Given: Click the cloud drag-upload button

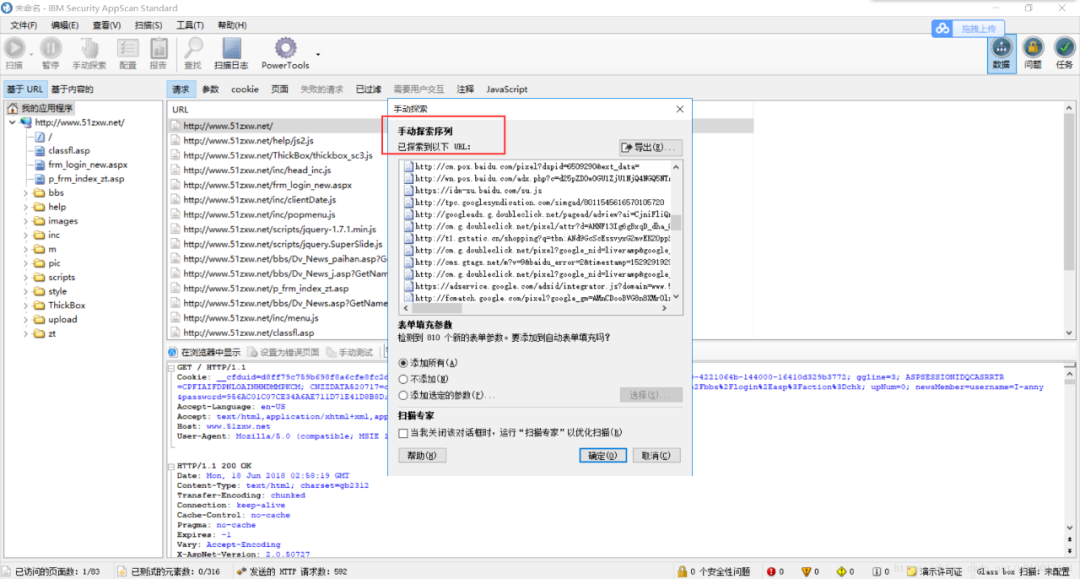Looking at the screenshot, I should tap(968, 28).
